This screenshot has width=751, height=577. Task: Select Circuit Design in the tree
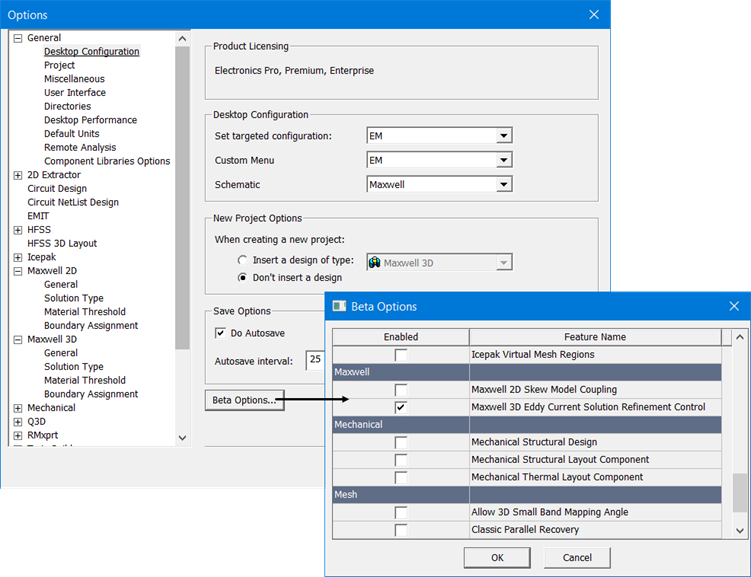click(57, 189)
